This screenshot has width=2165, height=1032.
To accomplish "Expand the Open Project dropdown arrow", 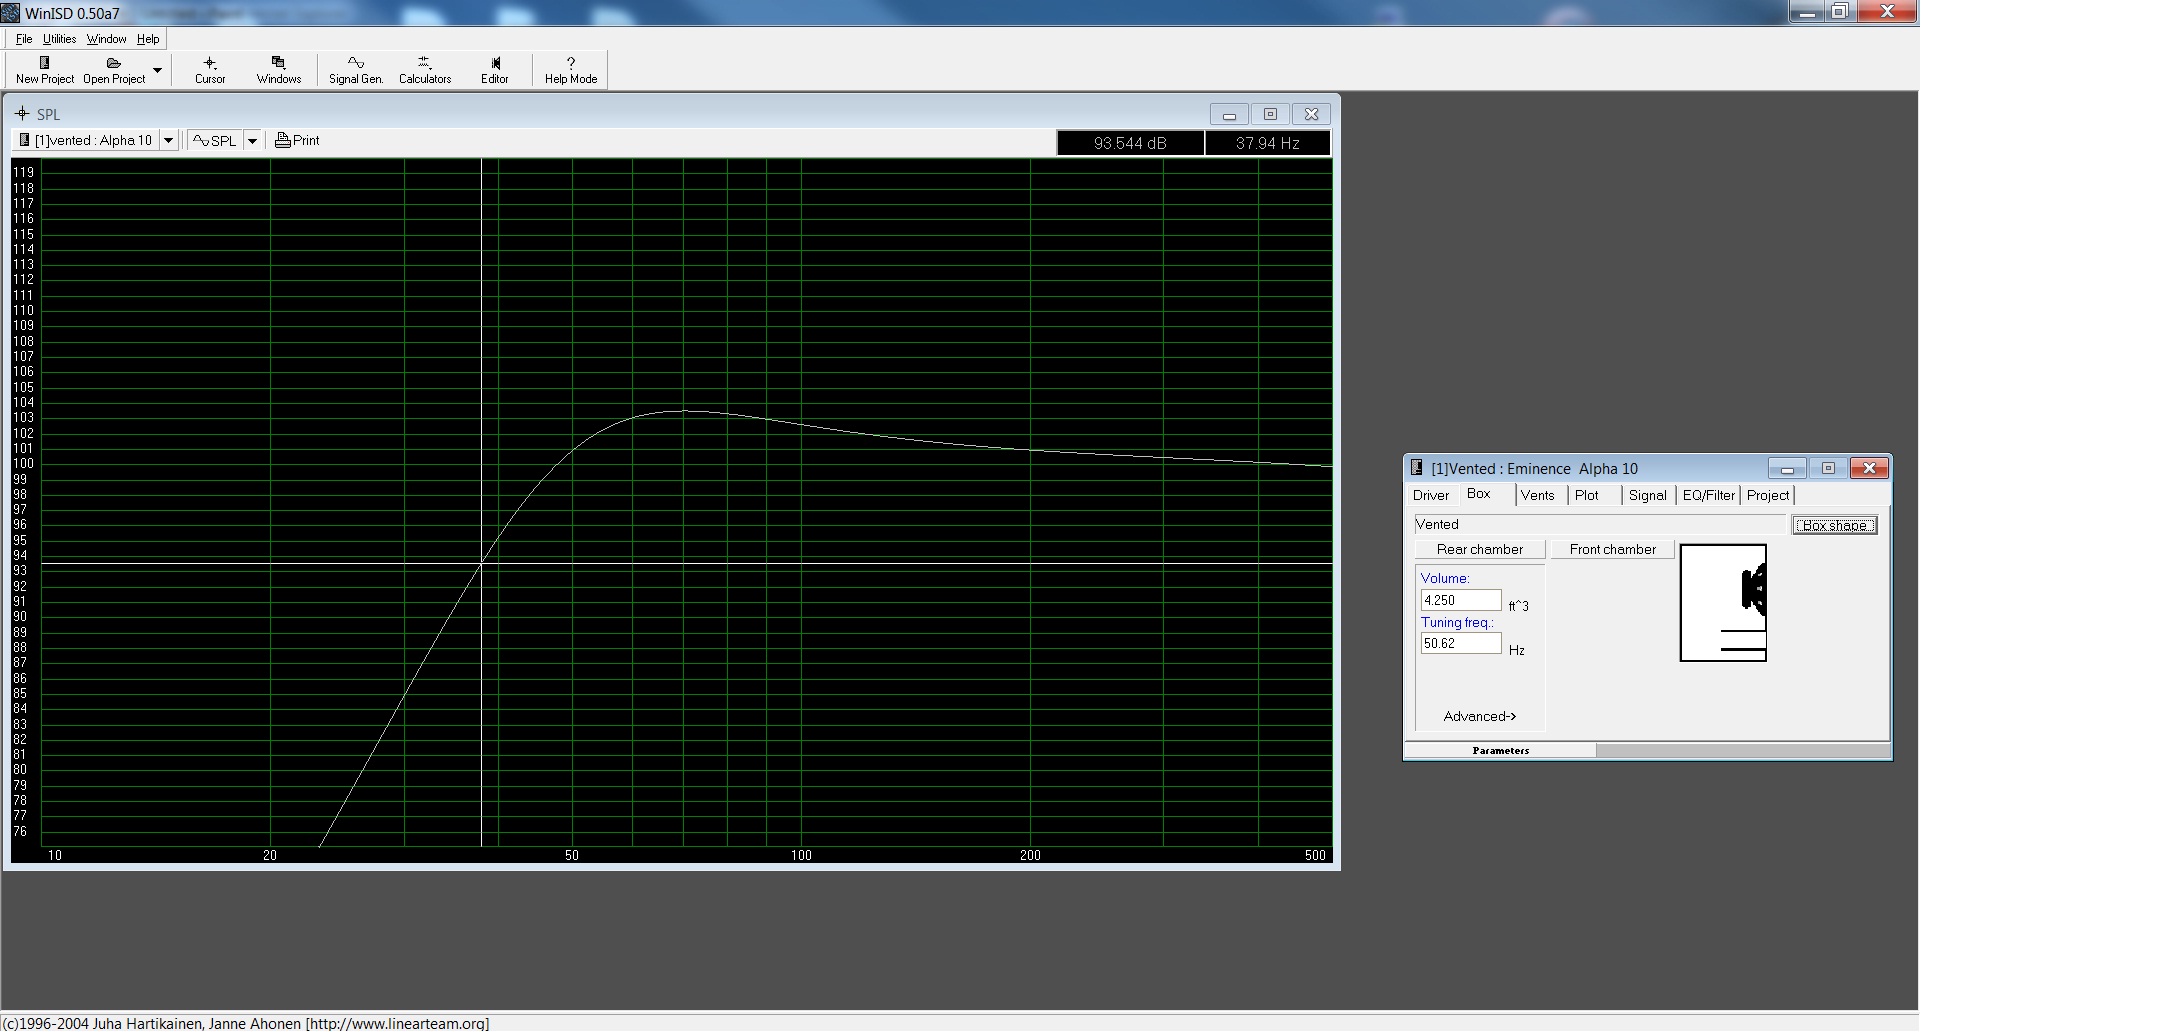I will coord(157,70).
